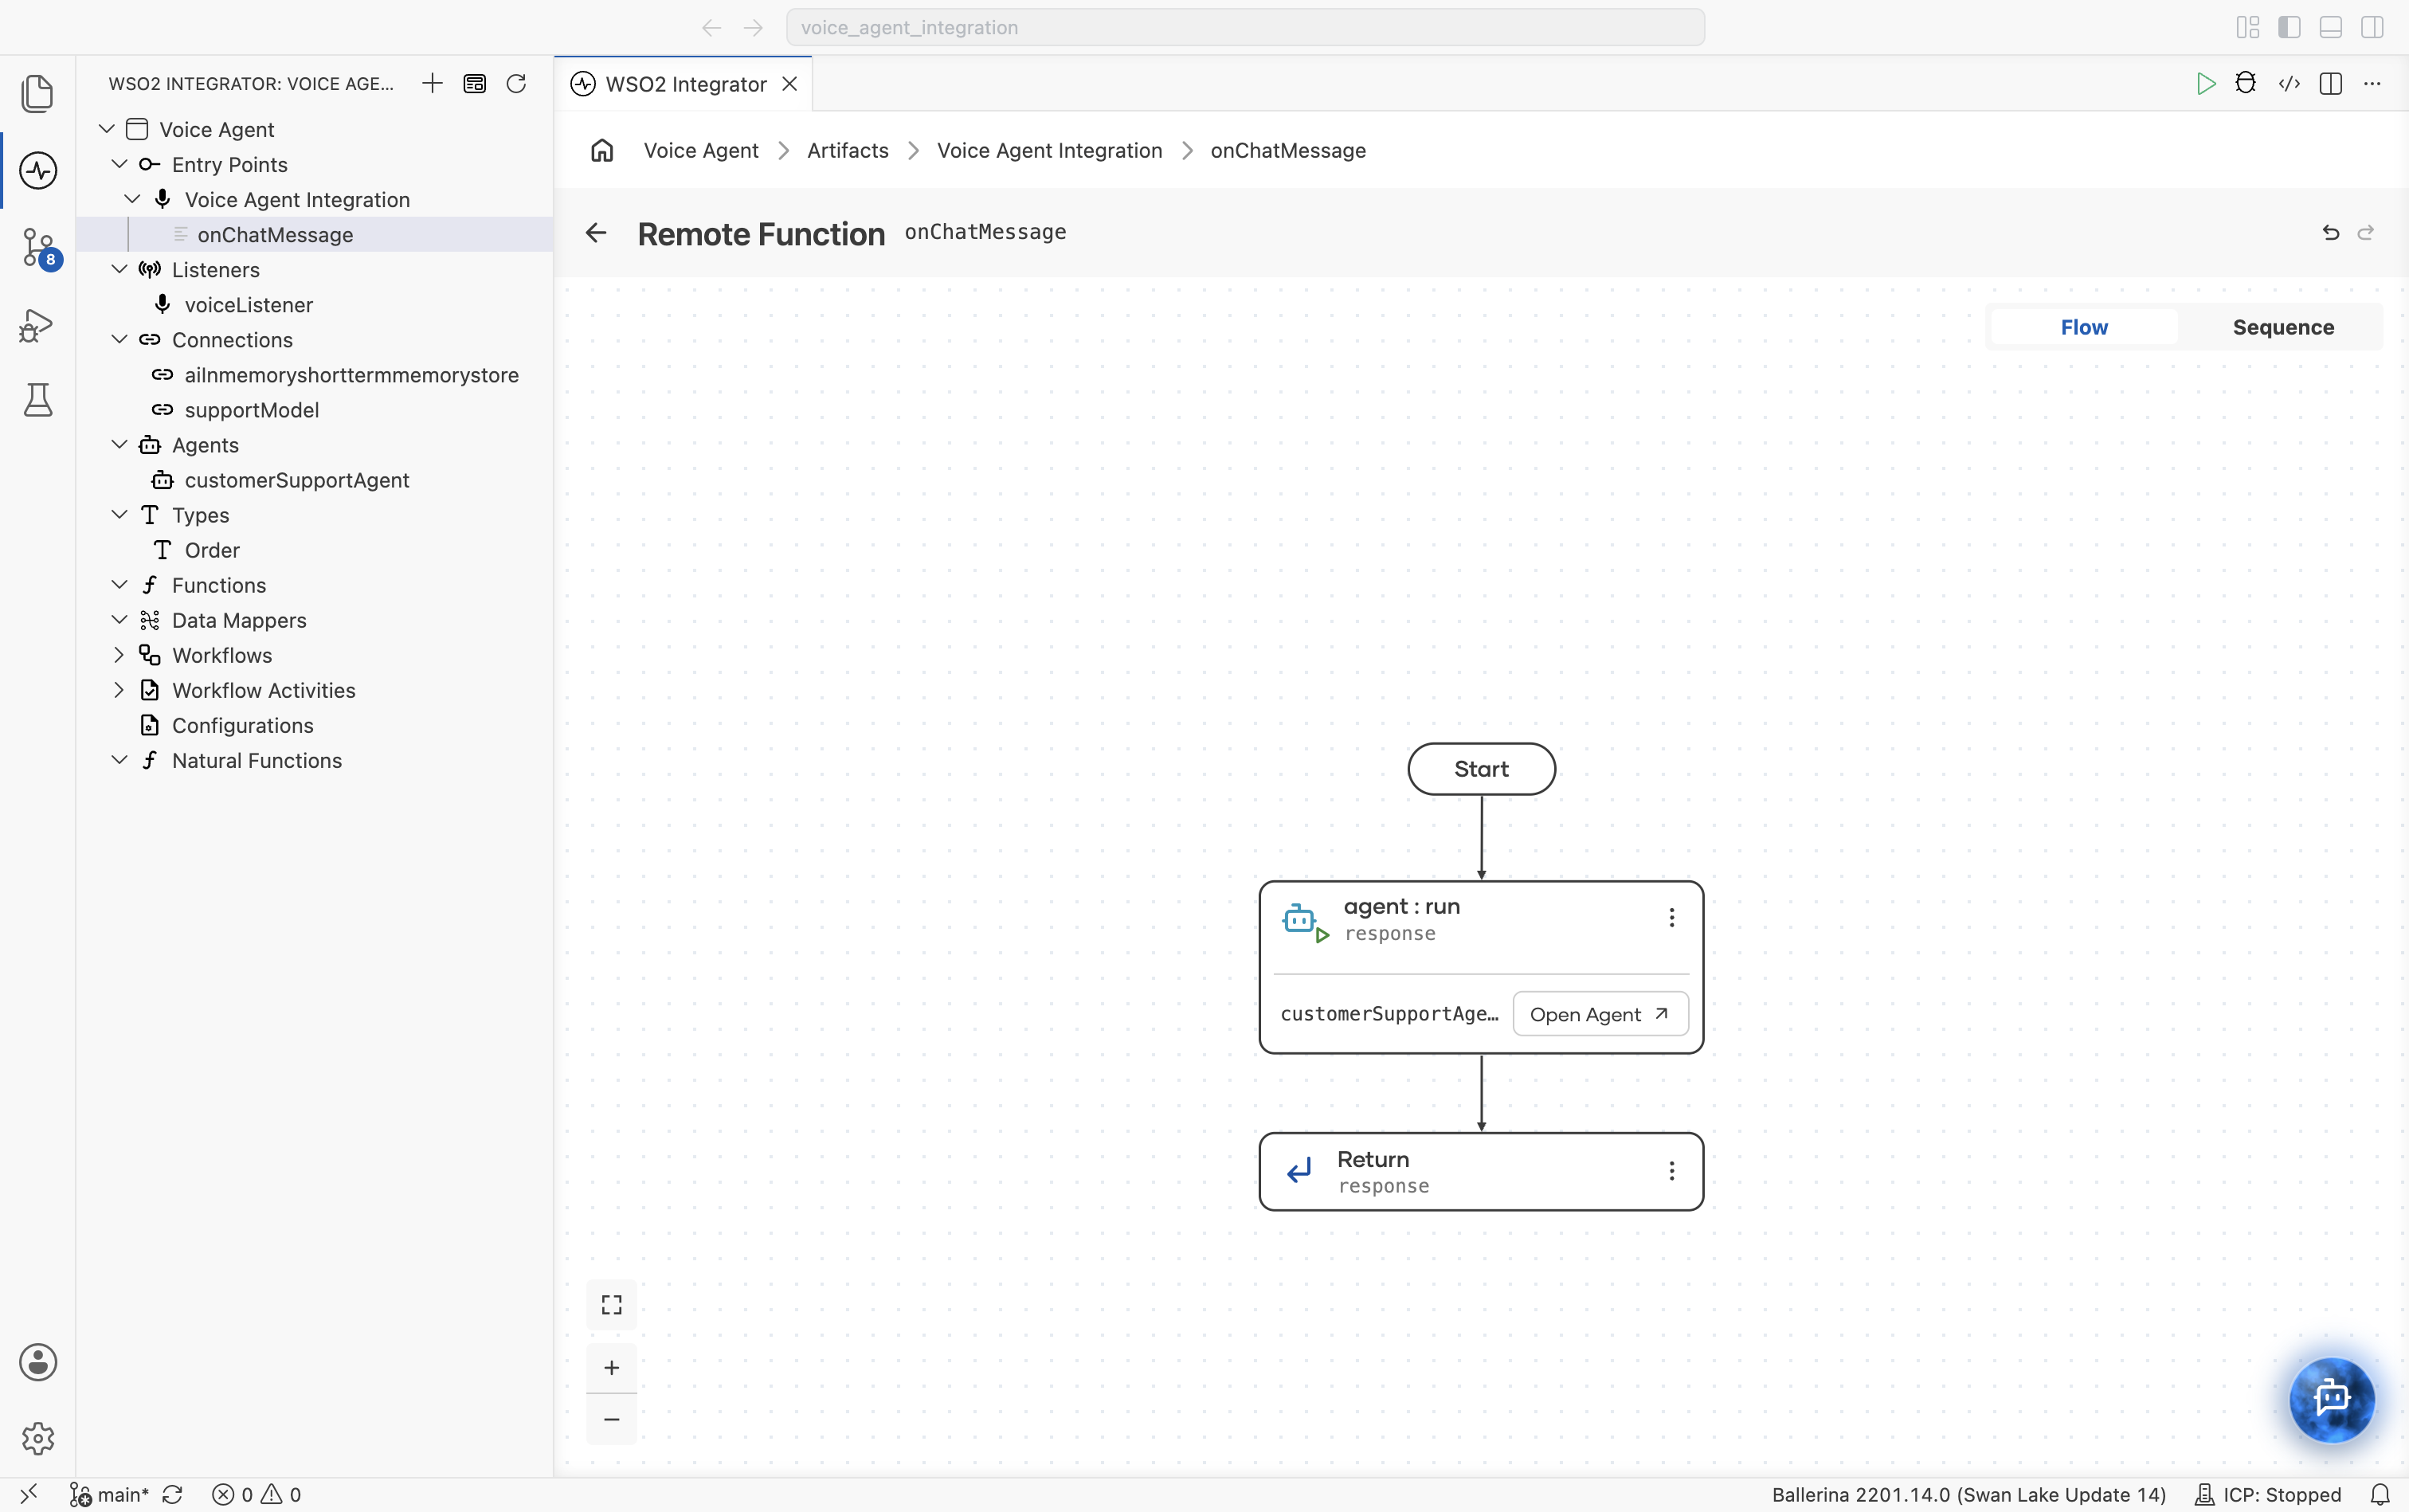
Task: Select the WSO2 Integrator editor tab
Action: pyautogui.click(x=685, y=84)
